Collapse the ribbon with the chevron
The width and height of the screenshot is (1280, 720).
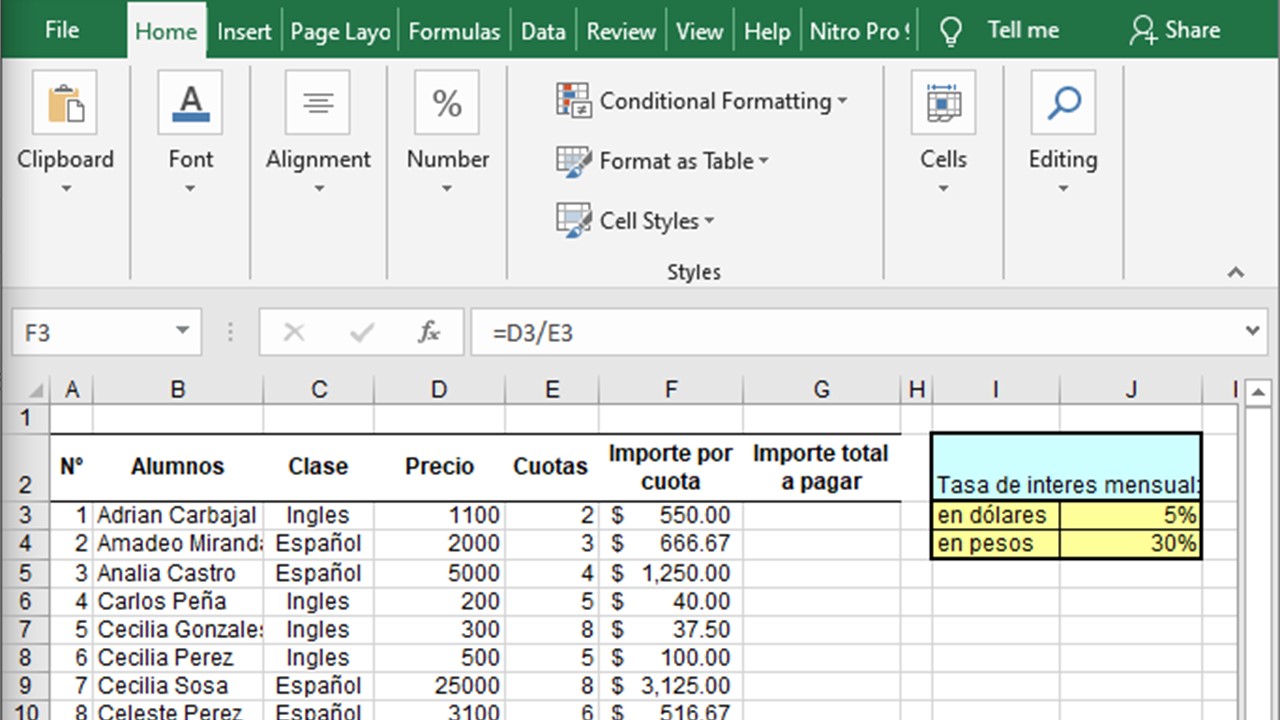tap(1235, 271)
